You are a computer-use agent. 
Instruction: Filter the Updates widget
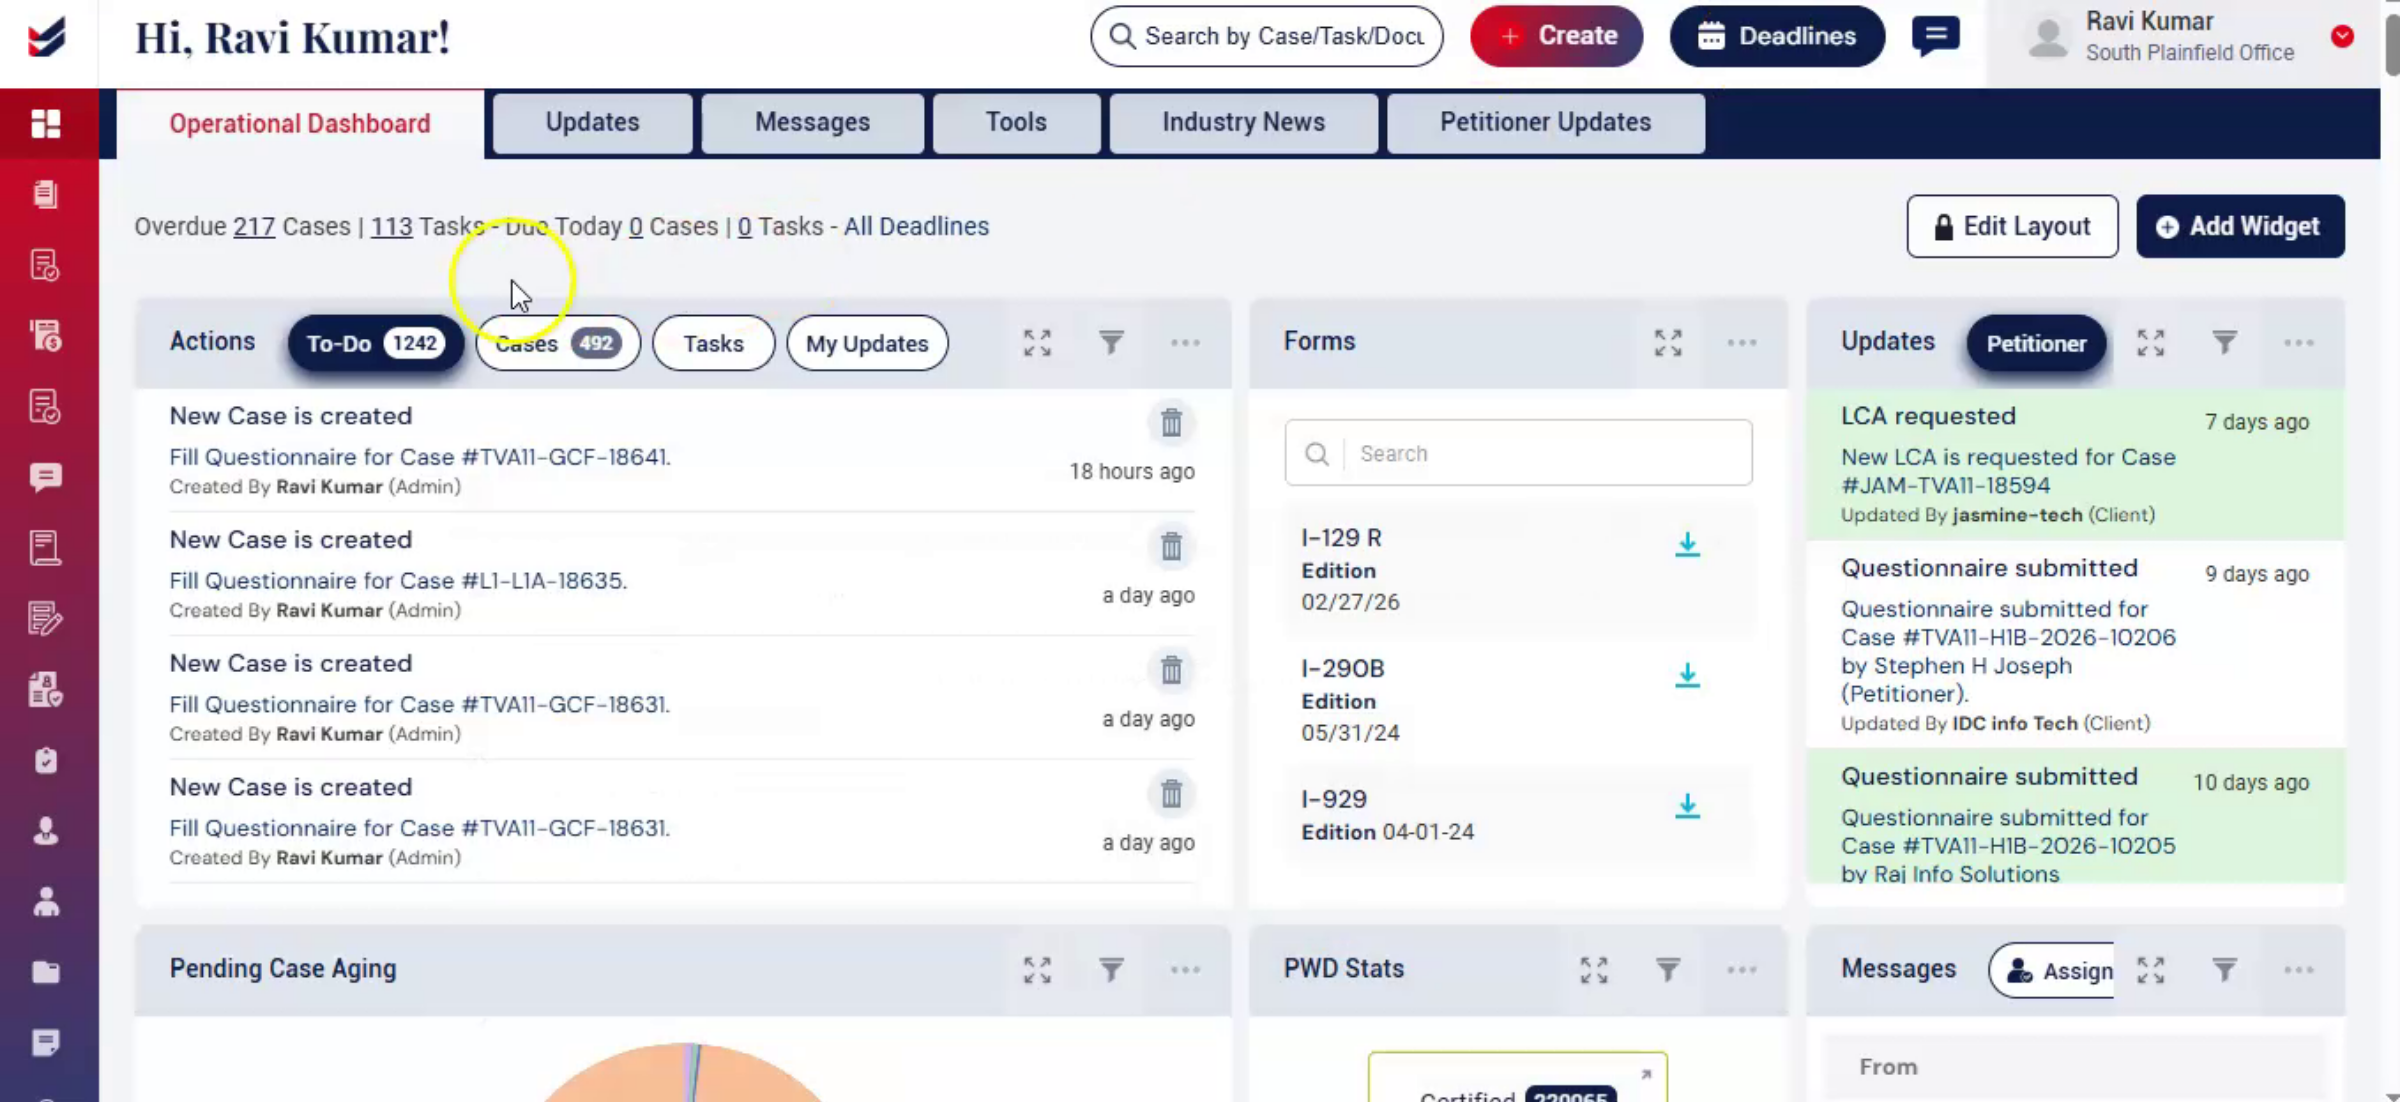tap(2225, 343)
